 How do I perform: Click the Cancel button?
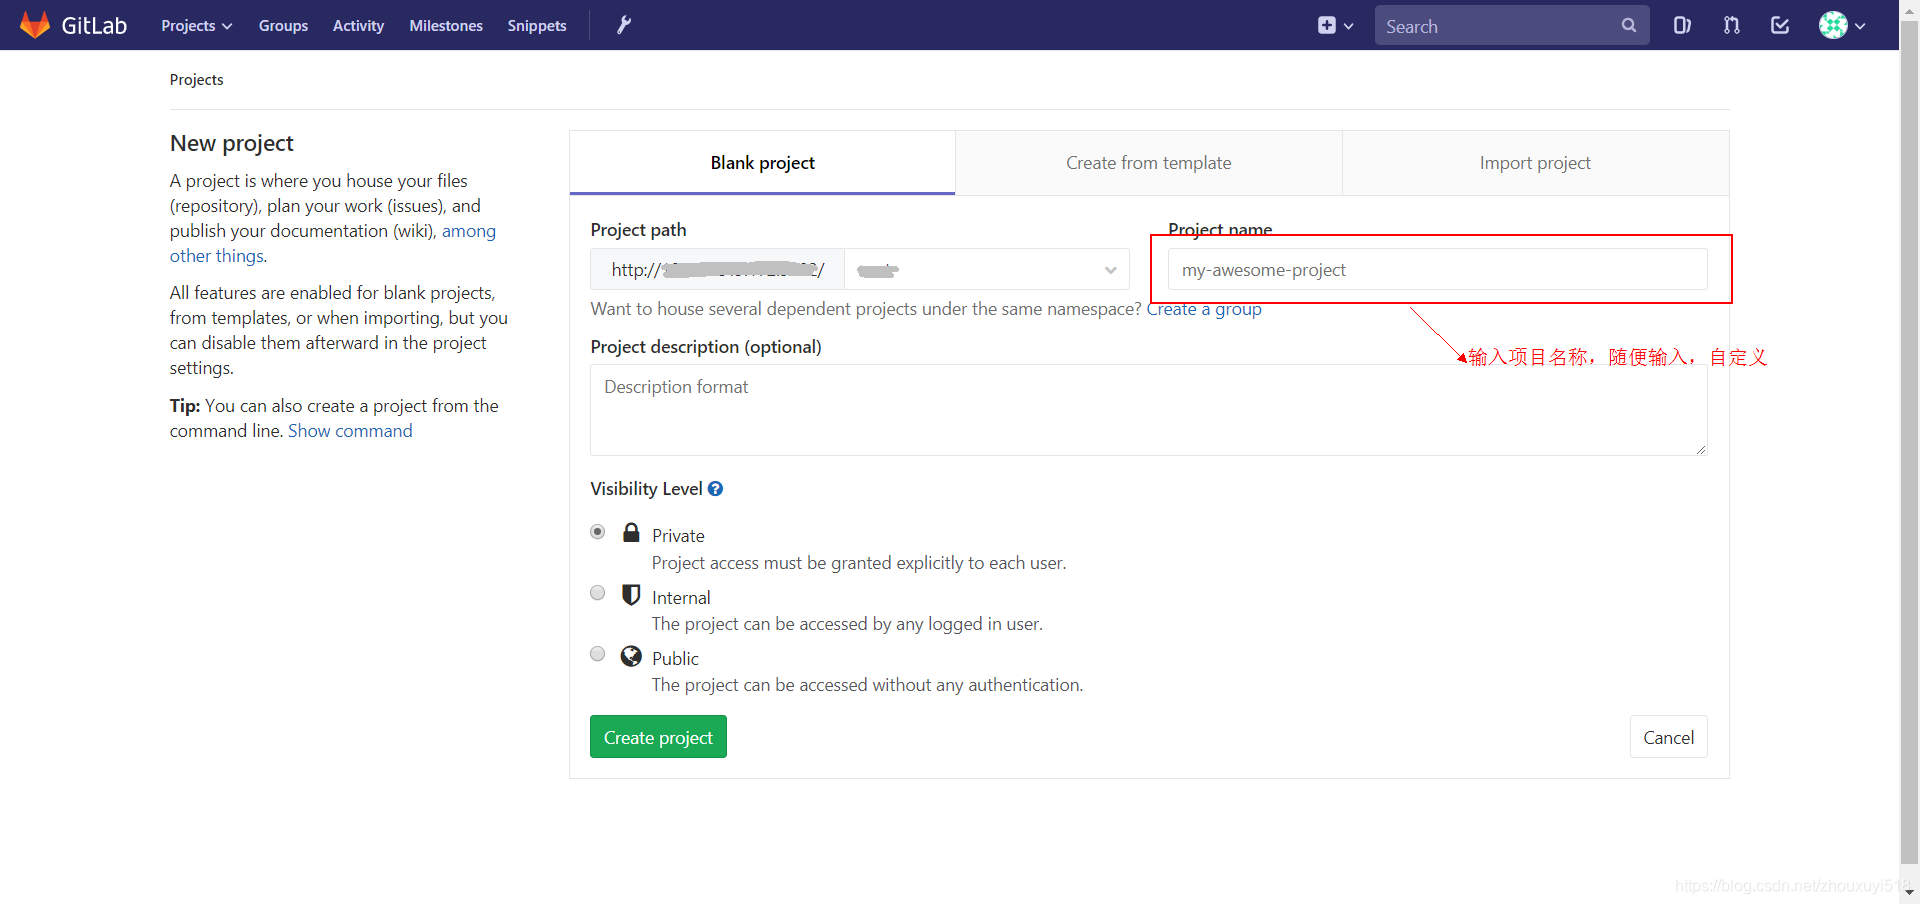[x=1669, y=737]
